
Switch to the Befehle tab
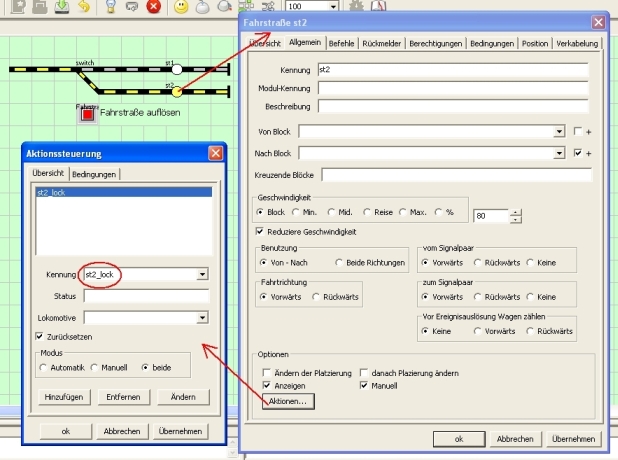[x=341, y=44]
